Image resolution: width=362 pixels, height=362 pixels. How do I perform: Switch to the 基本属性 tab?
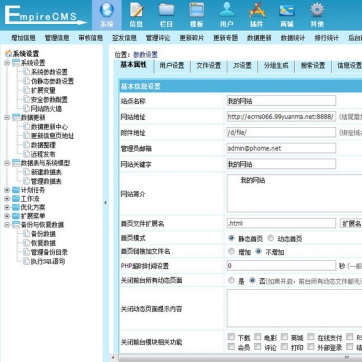point(133,66)
